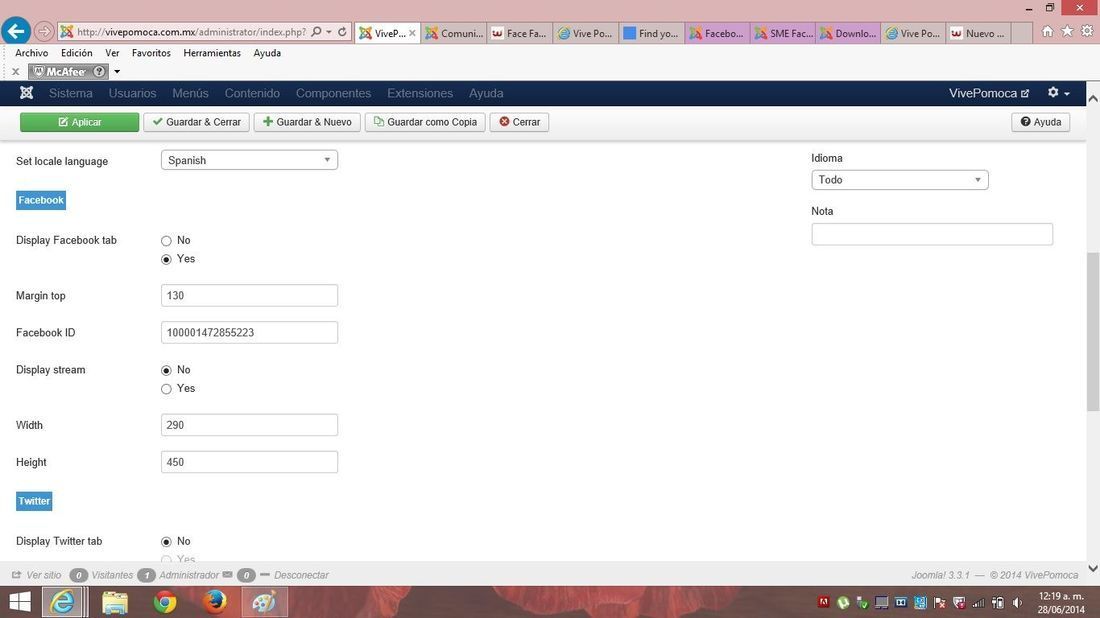The height and width of the screenshot is (618, 1100).
Task: Click the Margin top input field
Action: (x=249, y=295)
